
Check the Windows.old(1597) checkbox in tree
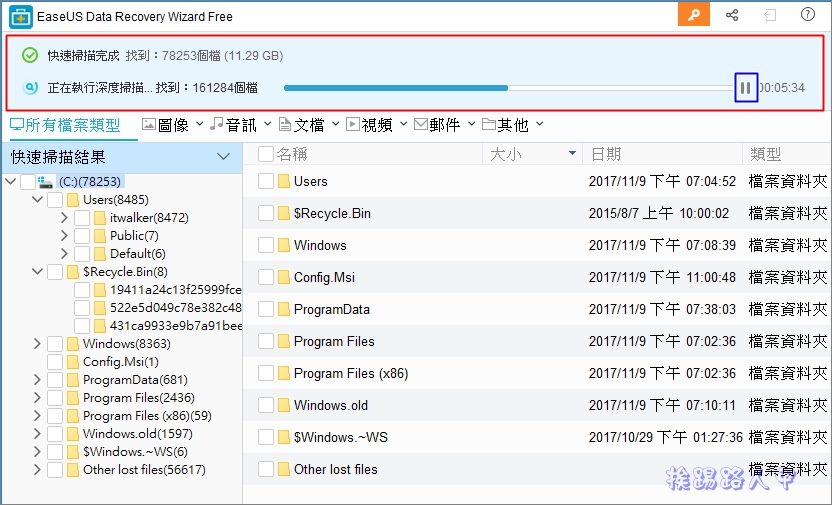tap(55, 434)
